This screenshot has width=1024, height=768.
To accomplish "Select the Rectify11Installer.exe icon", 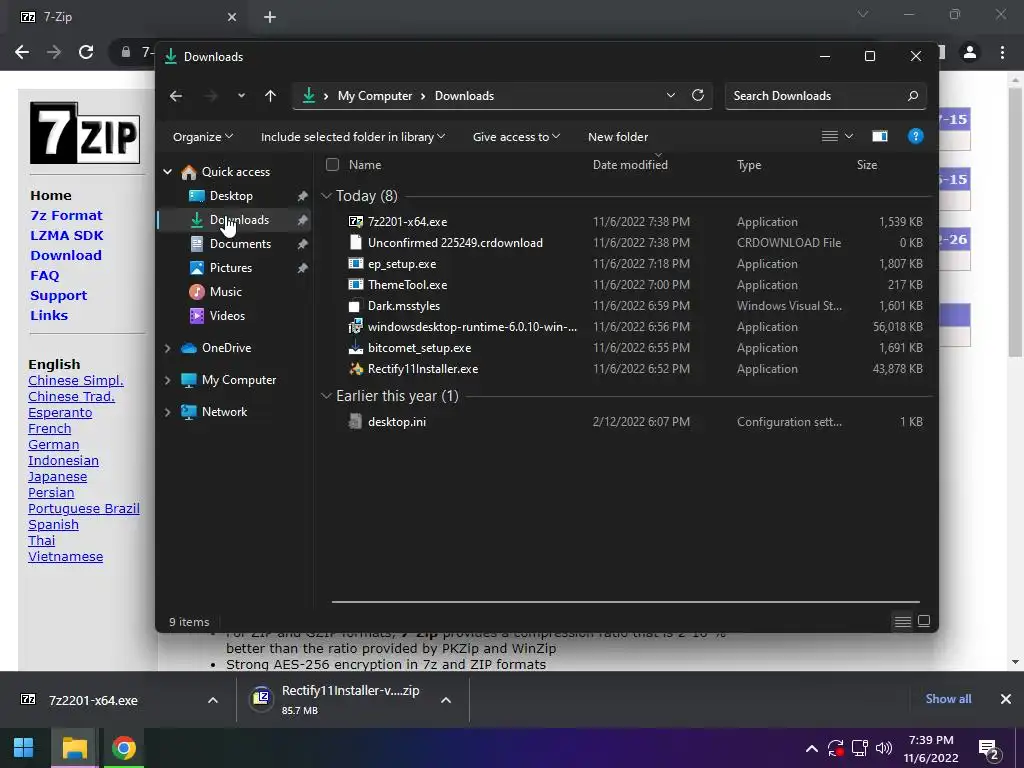I will click(355, 369).
